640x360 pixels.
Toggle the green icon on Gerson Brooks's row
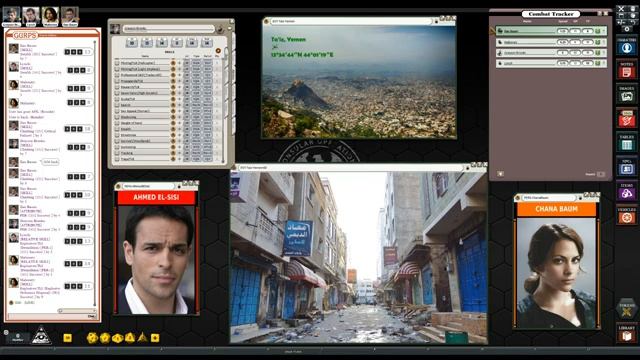598,53
